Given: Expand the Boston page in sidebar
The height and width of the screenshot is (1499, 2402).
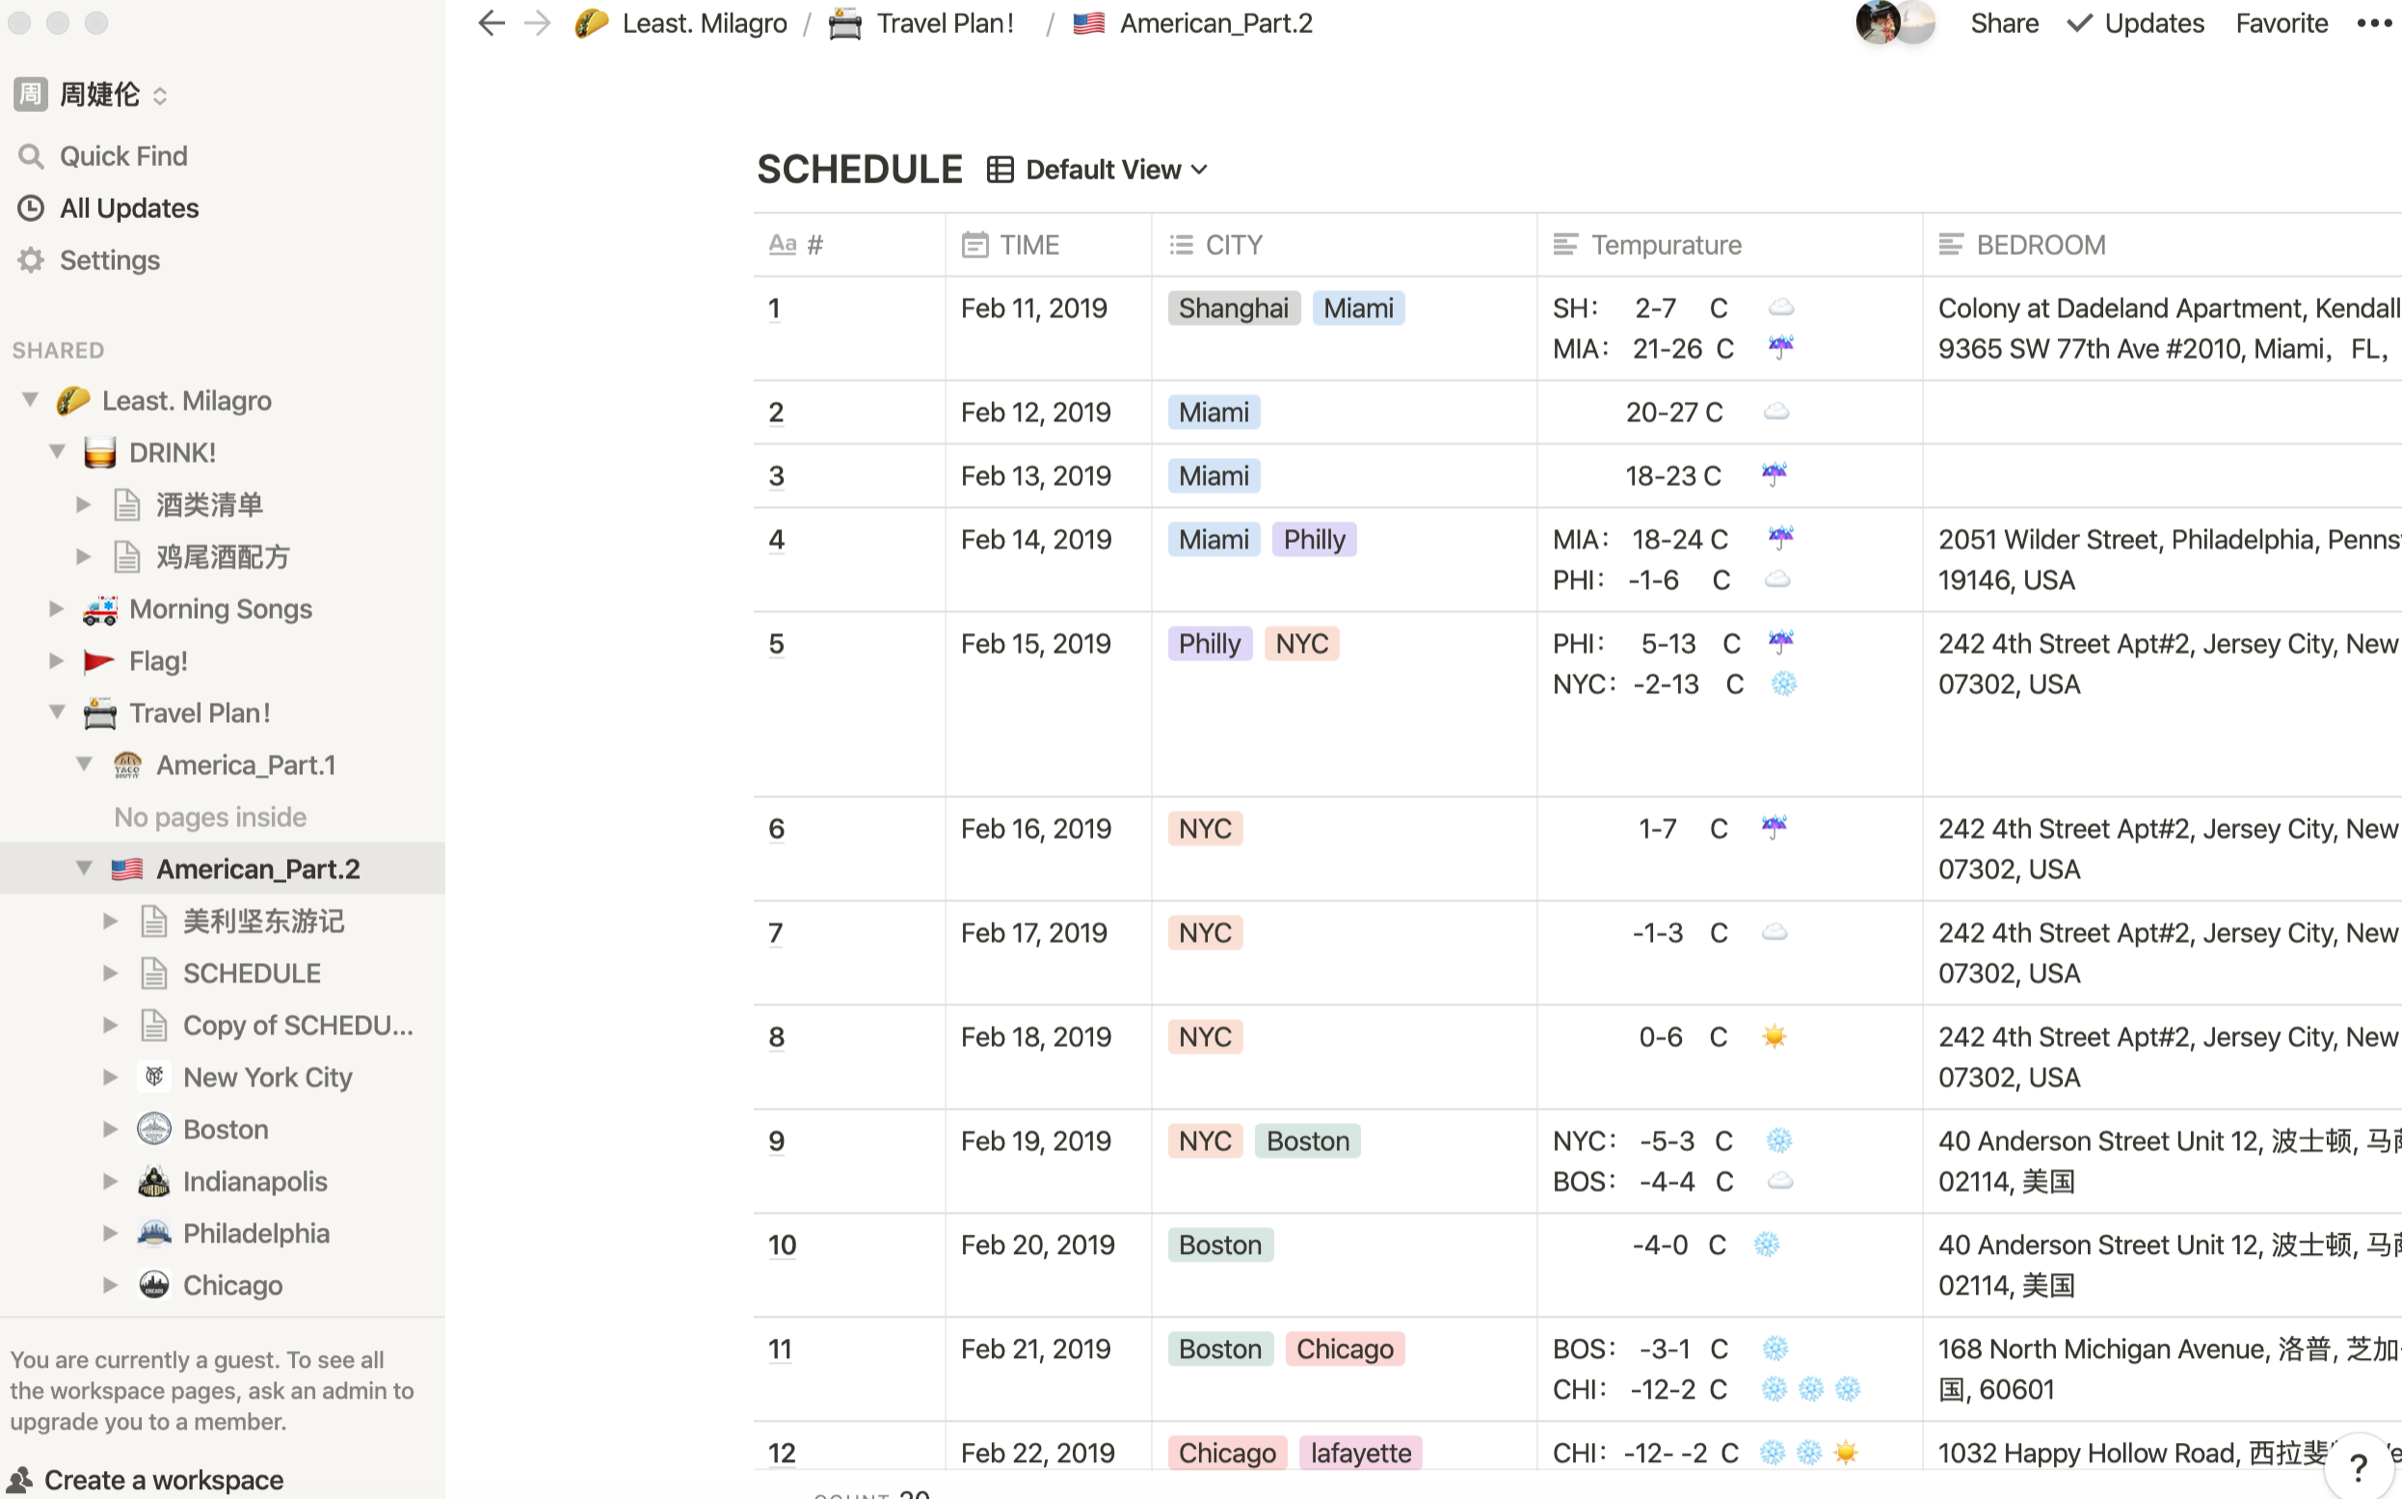Looking at the screenshot, I should click(x=110, y=1129).
